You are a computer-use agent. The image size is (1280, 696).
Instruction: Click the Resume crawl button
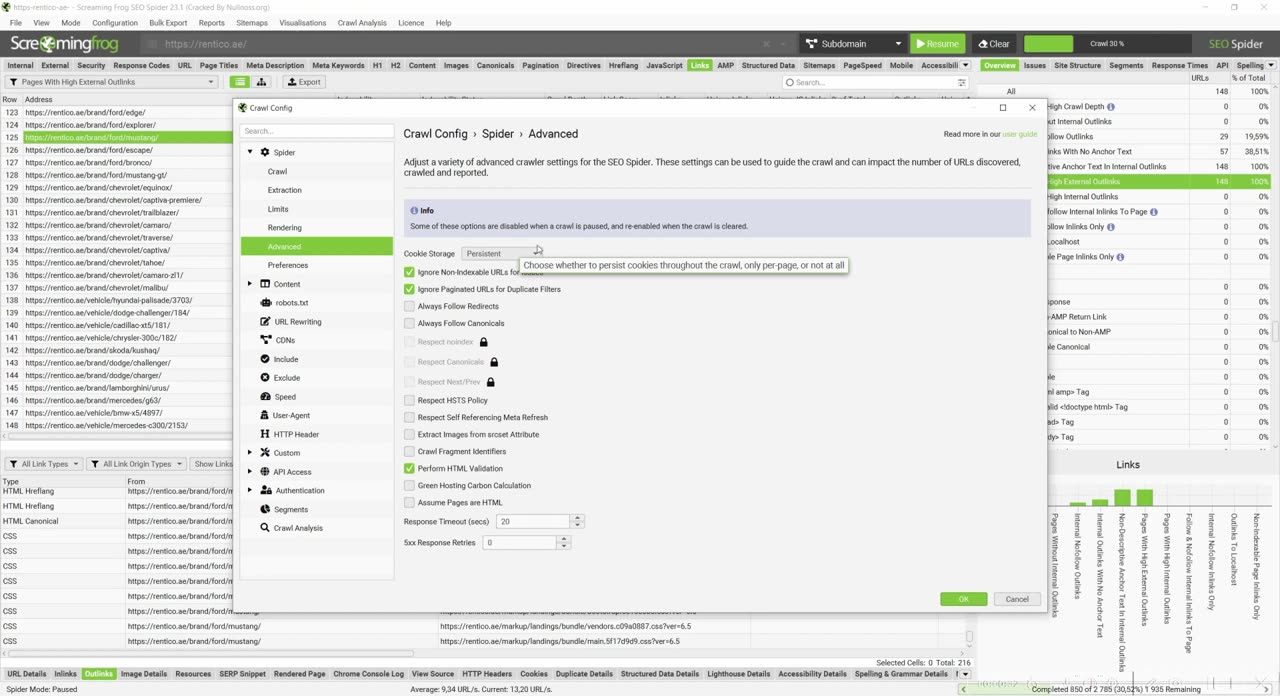936,44
